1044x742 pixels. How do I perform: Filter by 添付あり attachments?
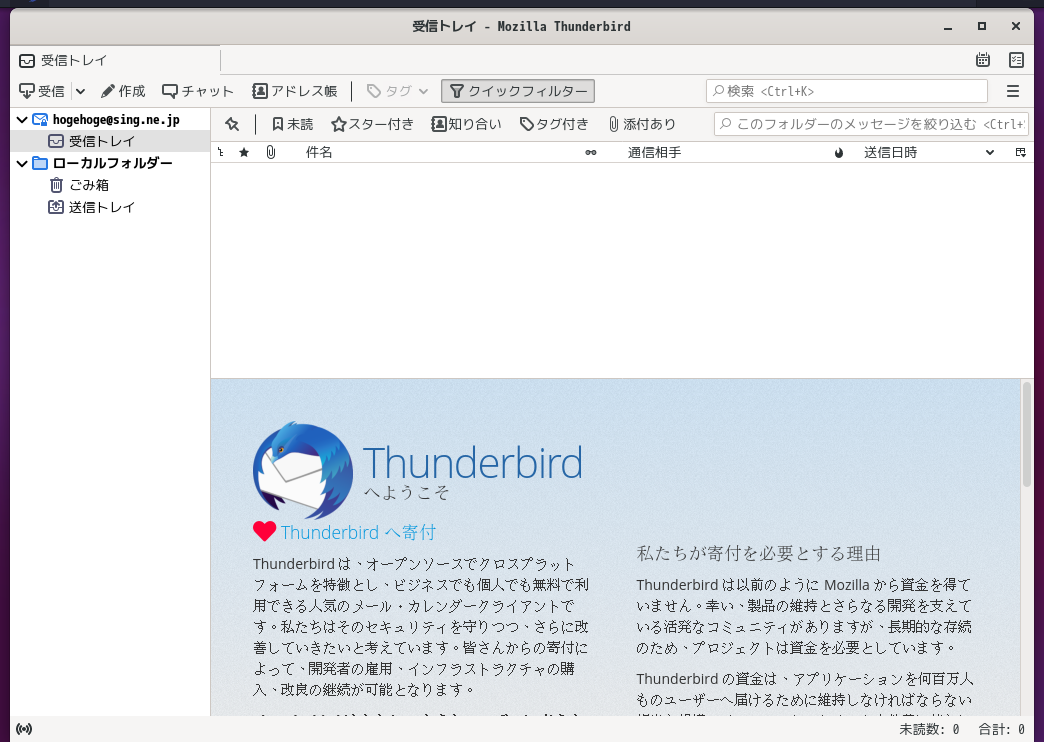[642, 124]
